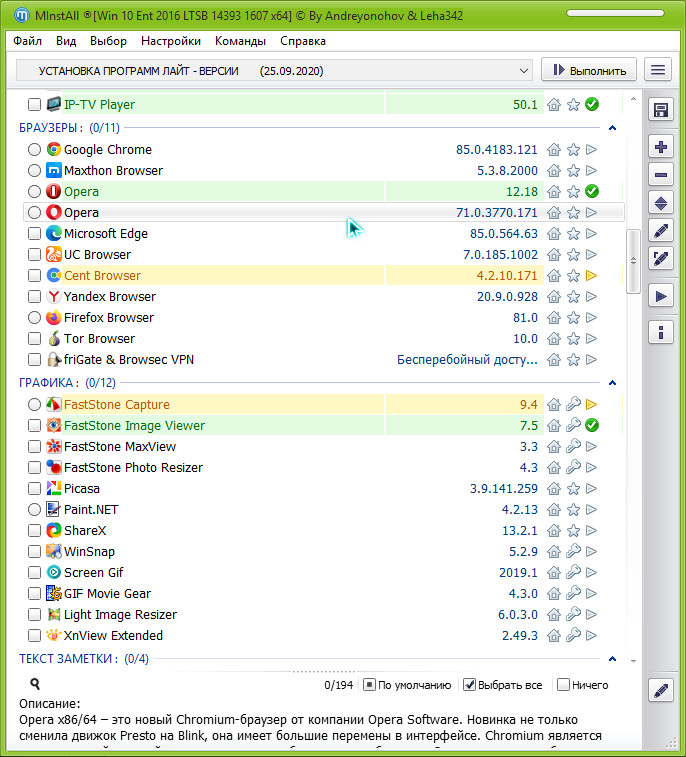Click the Выполнить button
Screen dimensions: 686x757
(x=589, y=70)
